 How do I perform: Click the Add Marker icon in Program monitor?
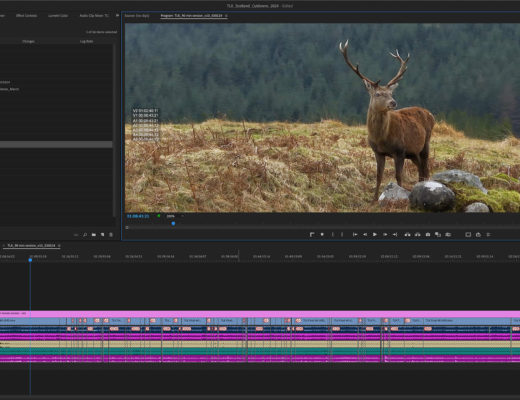tap(322, 235)
